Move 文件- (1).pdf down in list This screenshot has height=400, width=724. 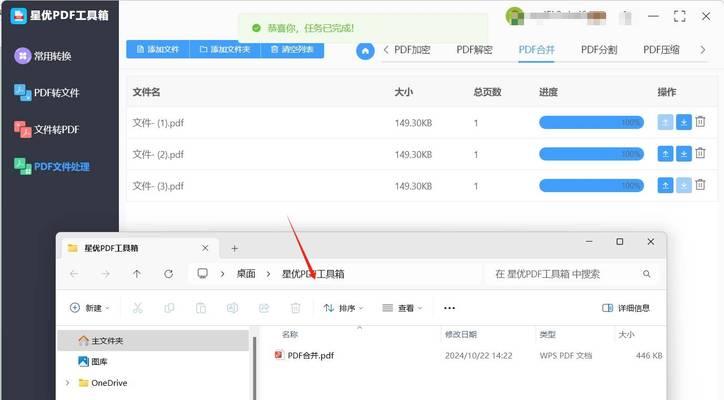pyautogui.click(x=684, y=122)
